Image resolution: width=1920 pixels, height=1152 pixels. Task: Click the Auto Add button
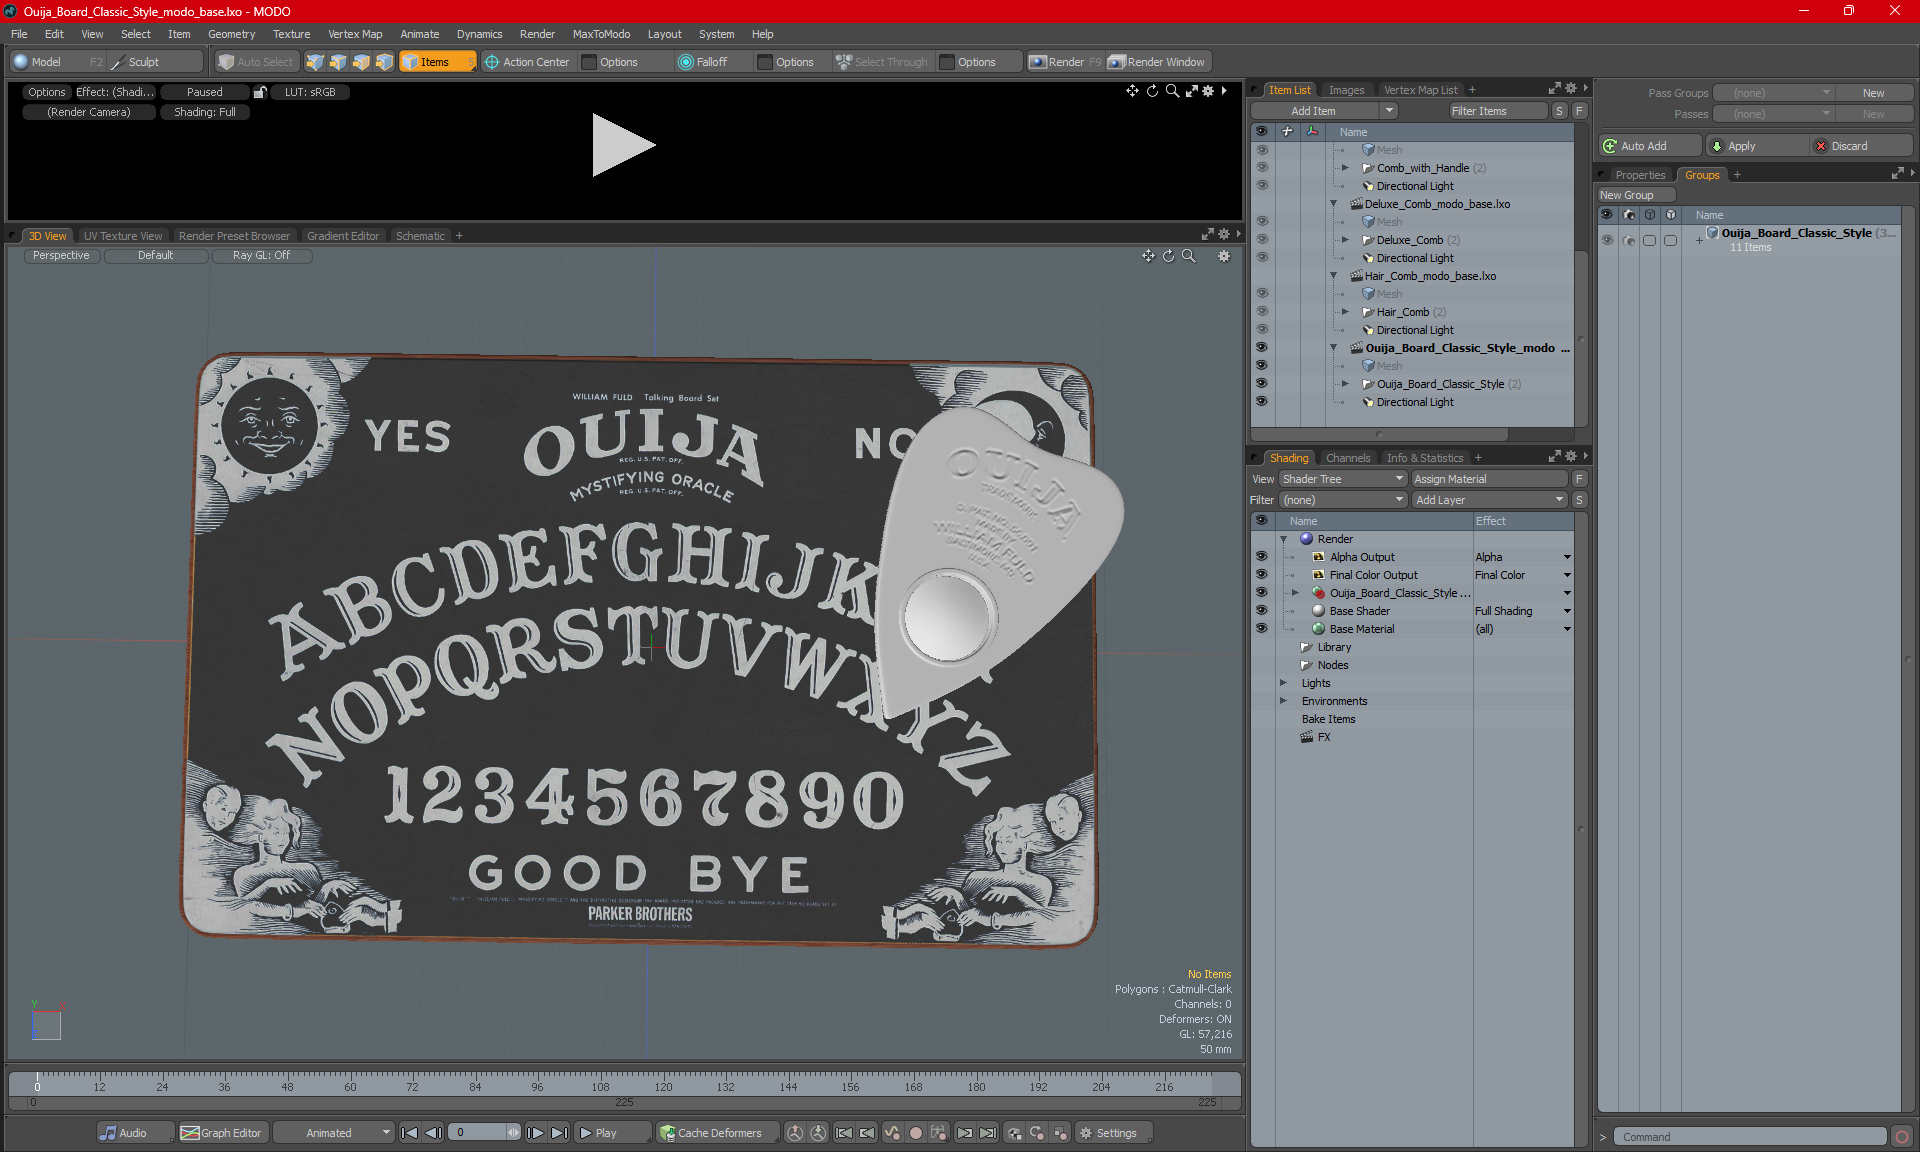tap(1648, 146)
